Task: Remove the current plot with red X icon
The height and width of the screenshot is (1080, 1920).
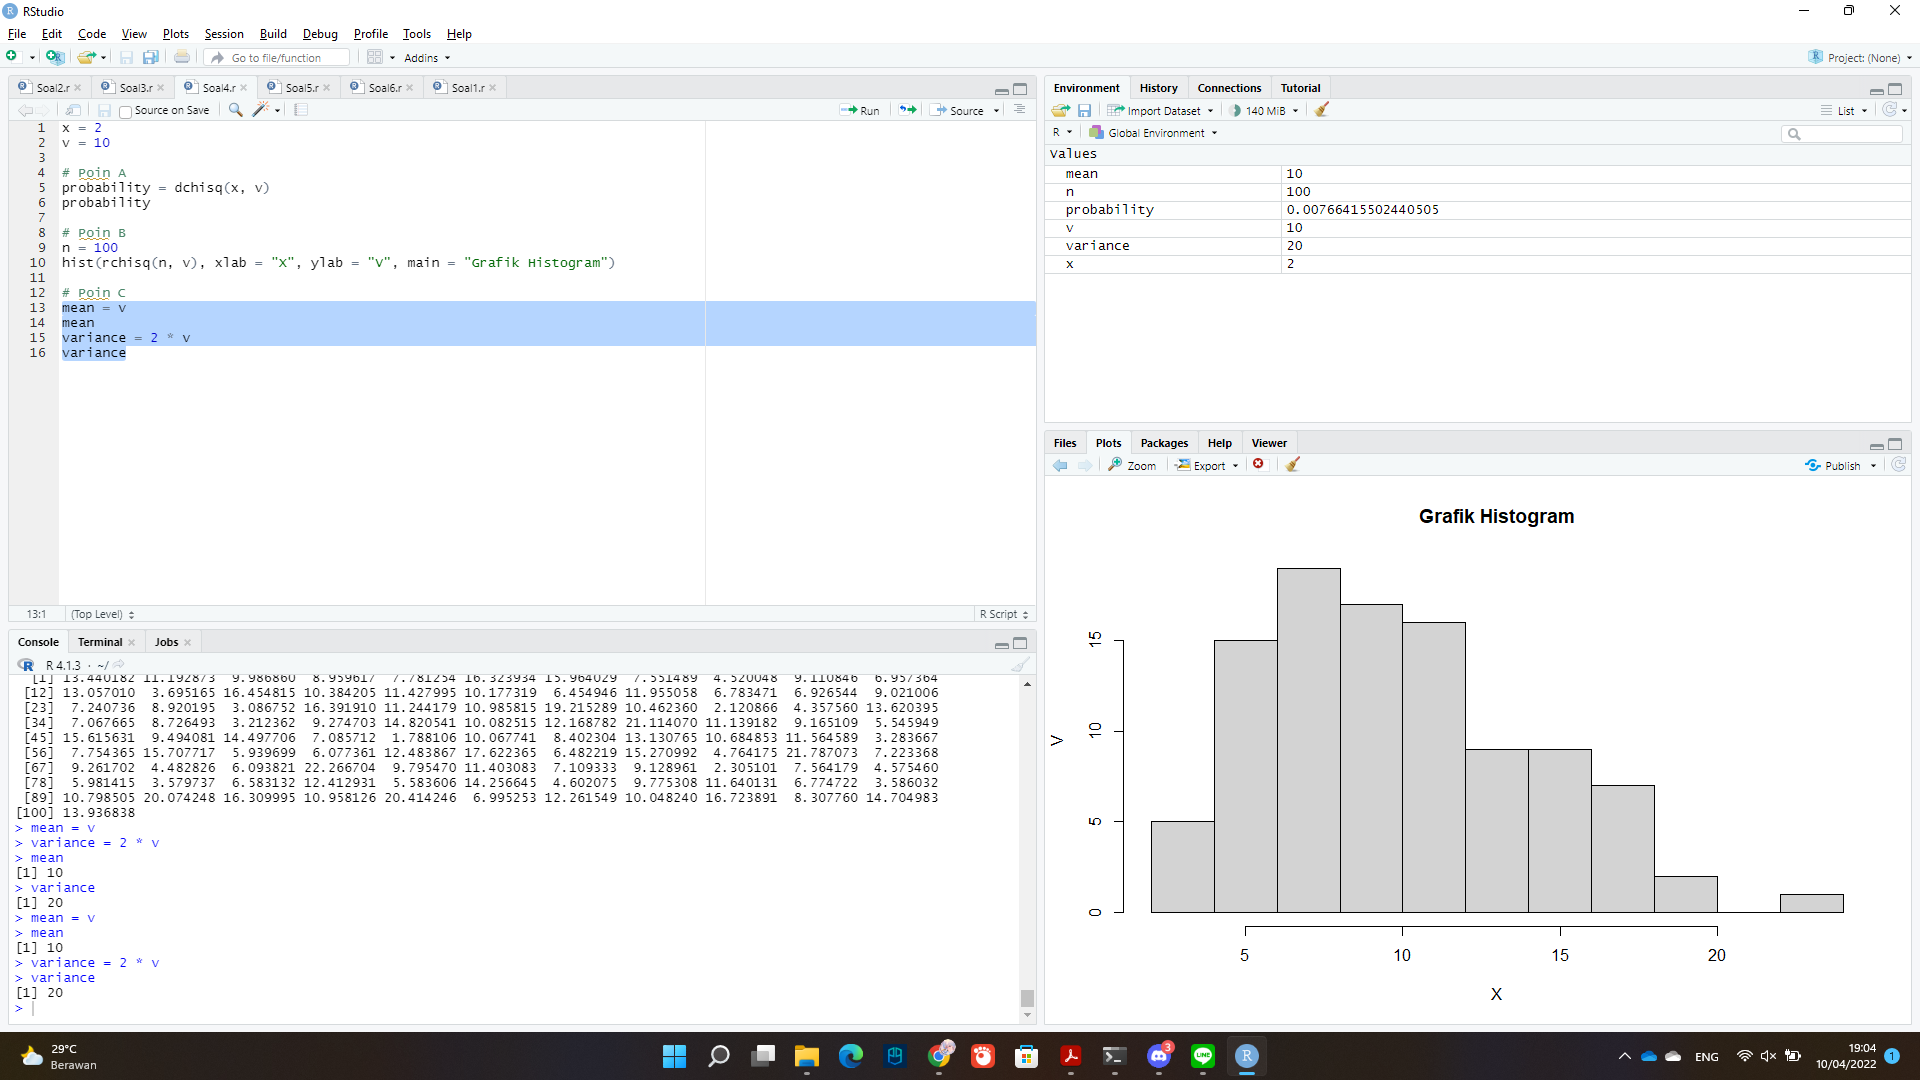Action: coord(1259,464)
